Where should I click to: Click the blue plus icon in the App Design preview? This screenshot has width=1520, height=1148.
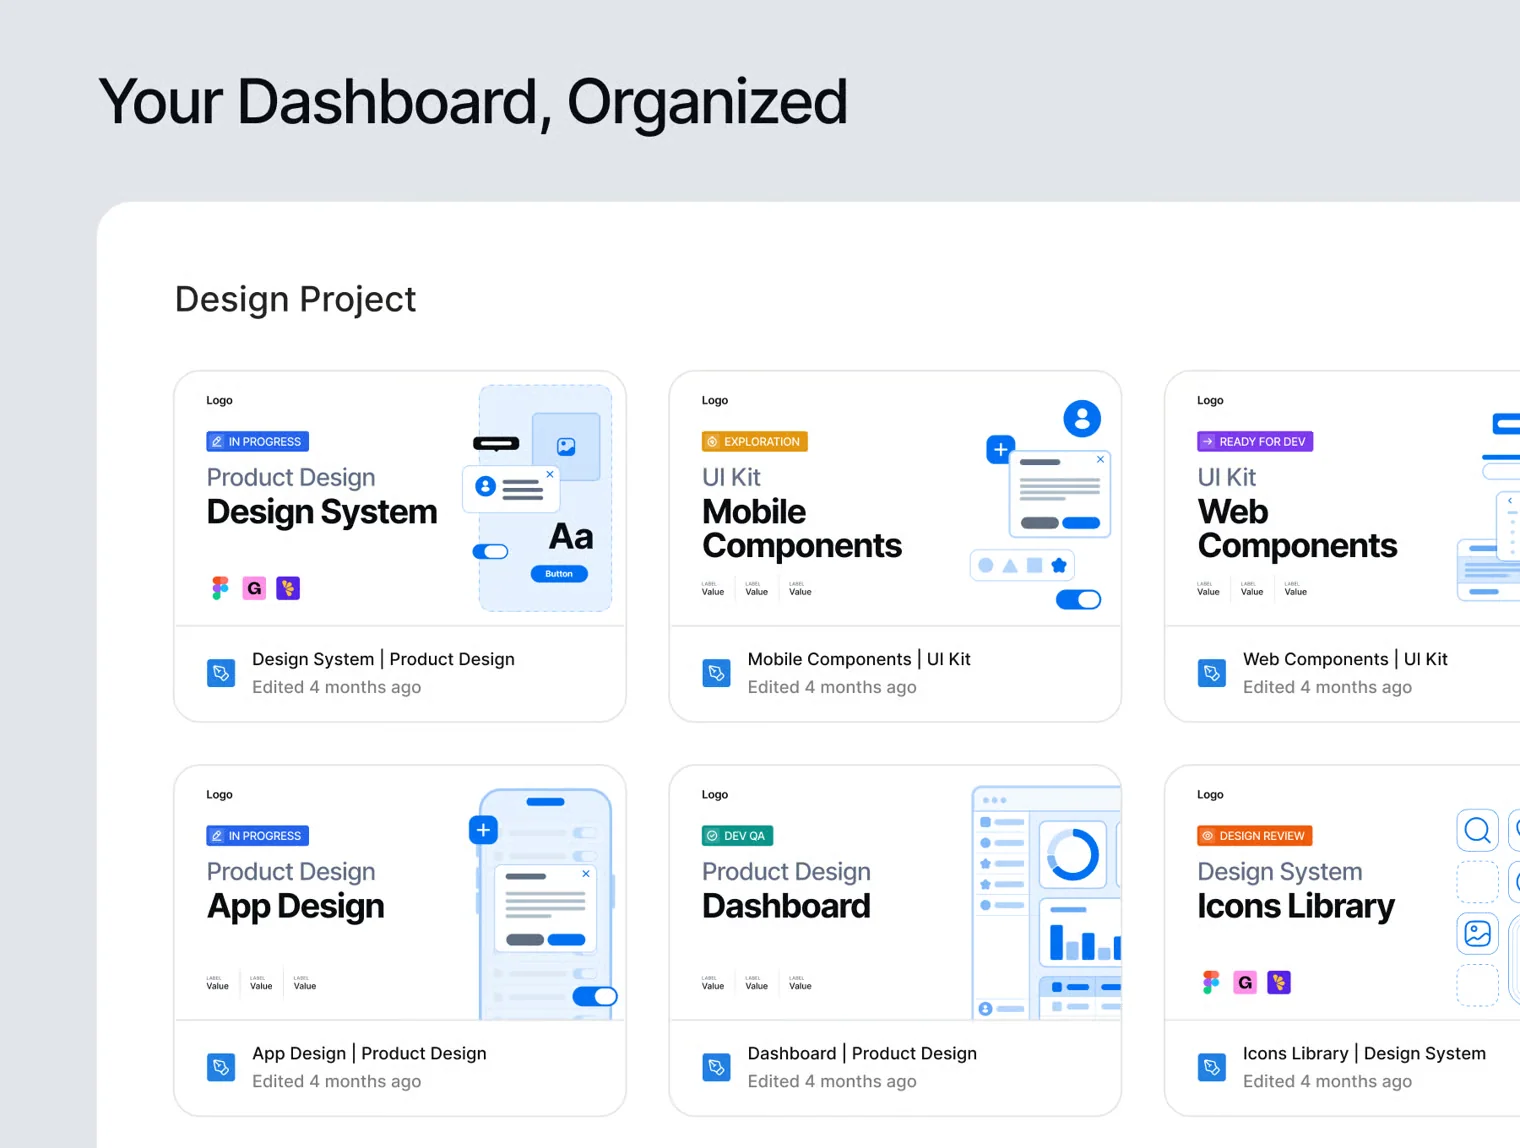click(x=483, y=830)
